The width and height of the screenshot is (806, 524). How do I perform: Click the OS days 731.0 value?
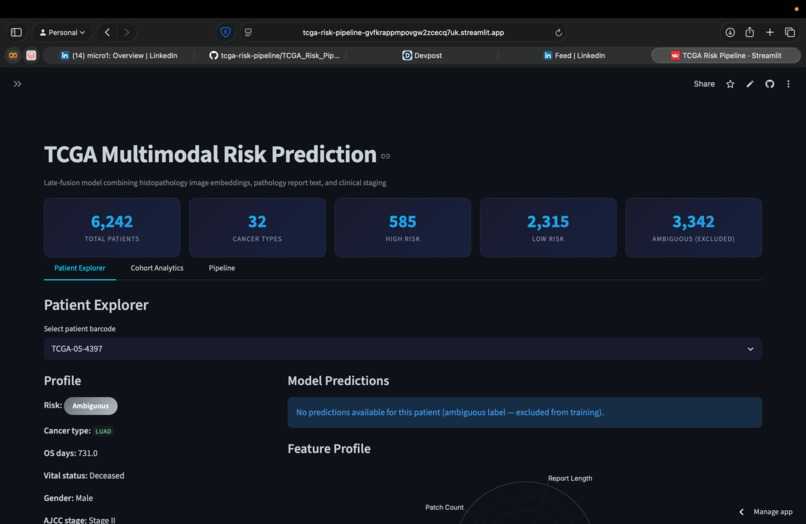(87, 453)
